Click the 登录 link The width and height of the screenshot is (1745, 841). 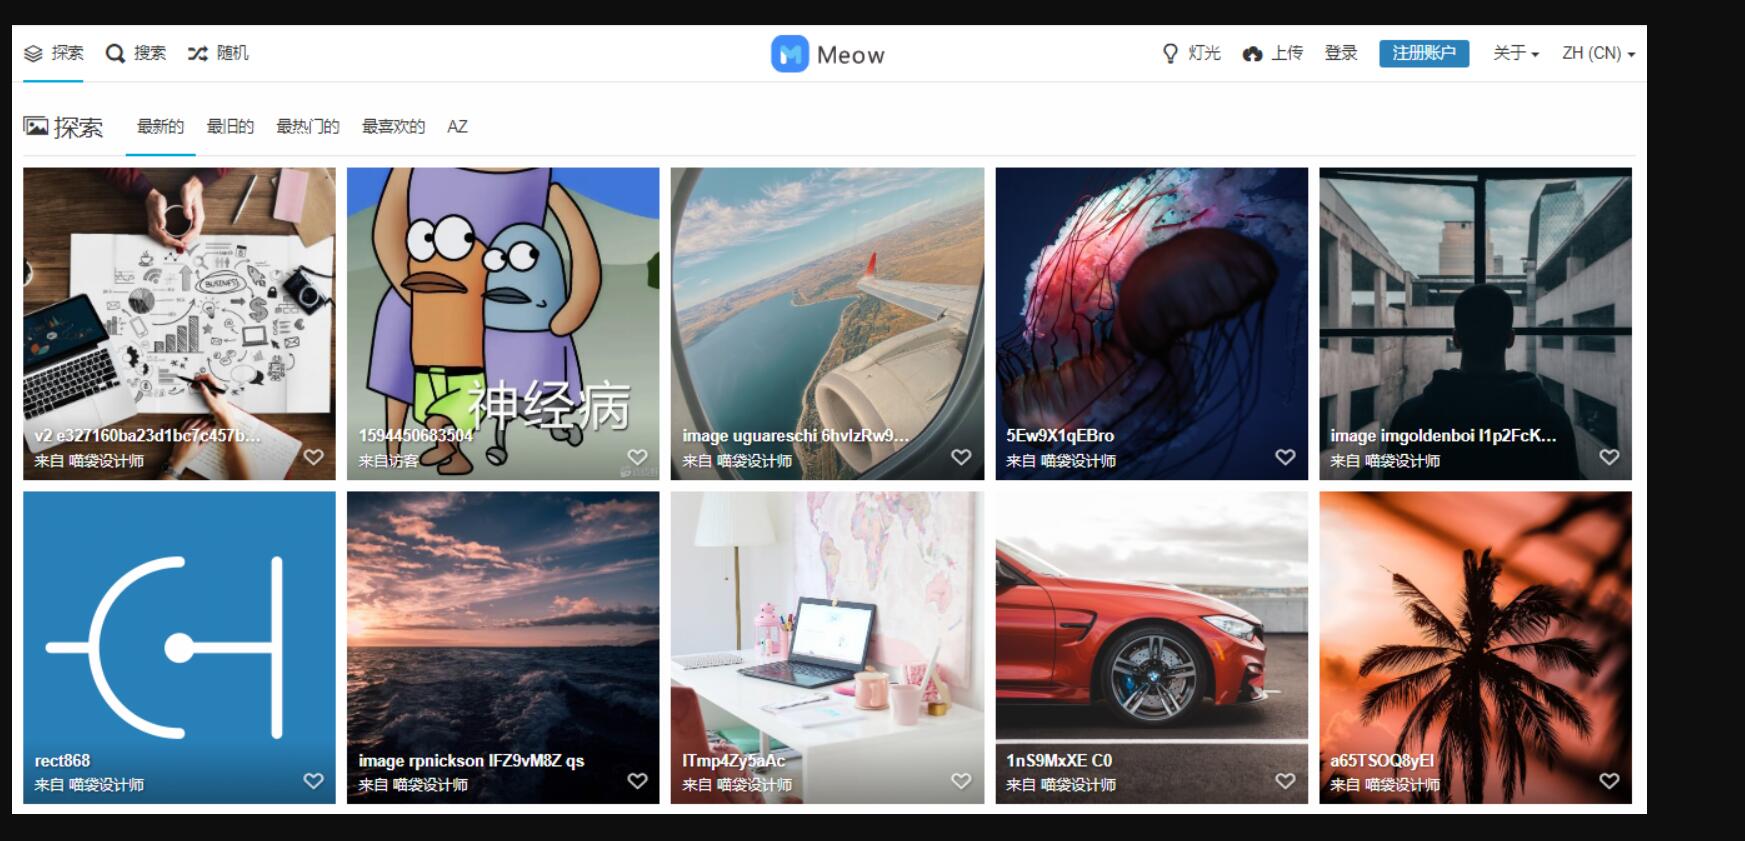1341,53
